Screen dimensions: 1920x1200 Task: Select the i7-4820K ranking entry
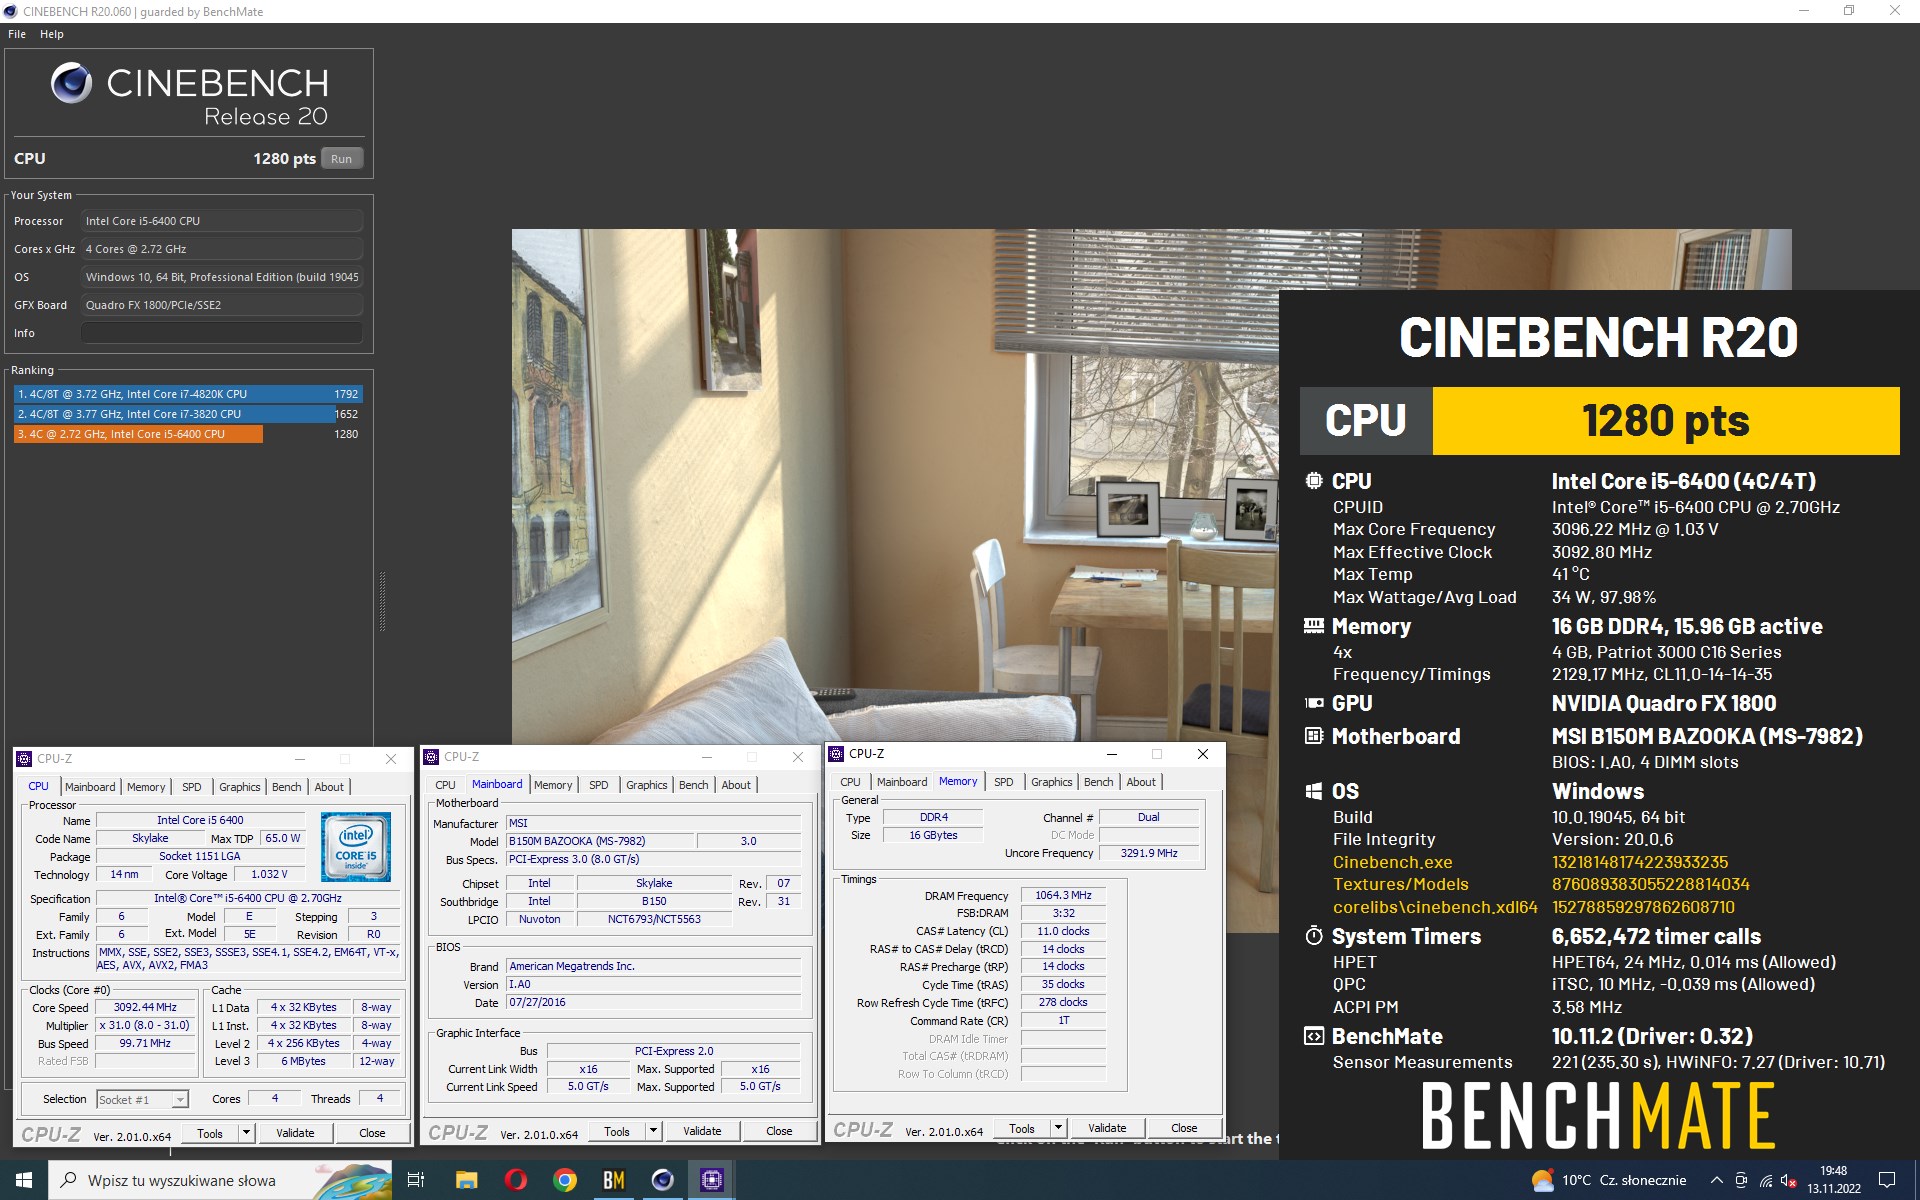tap(188, 394)
